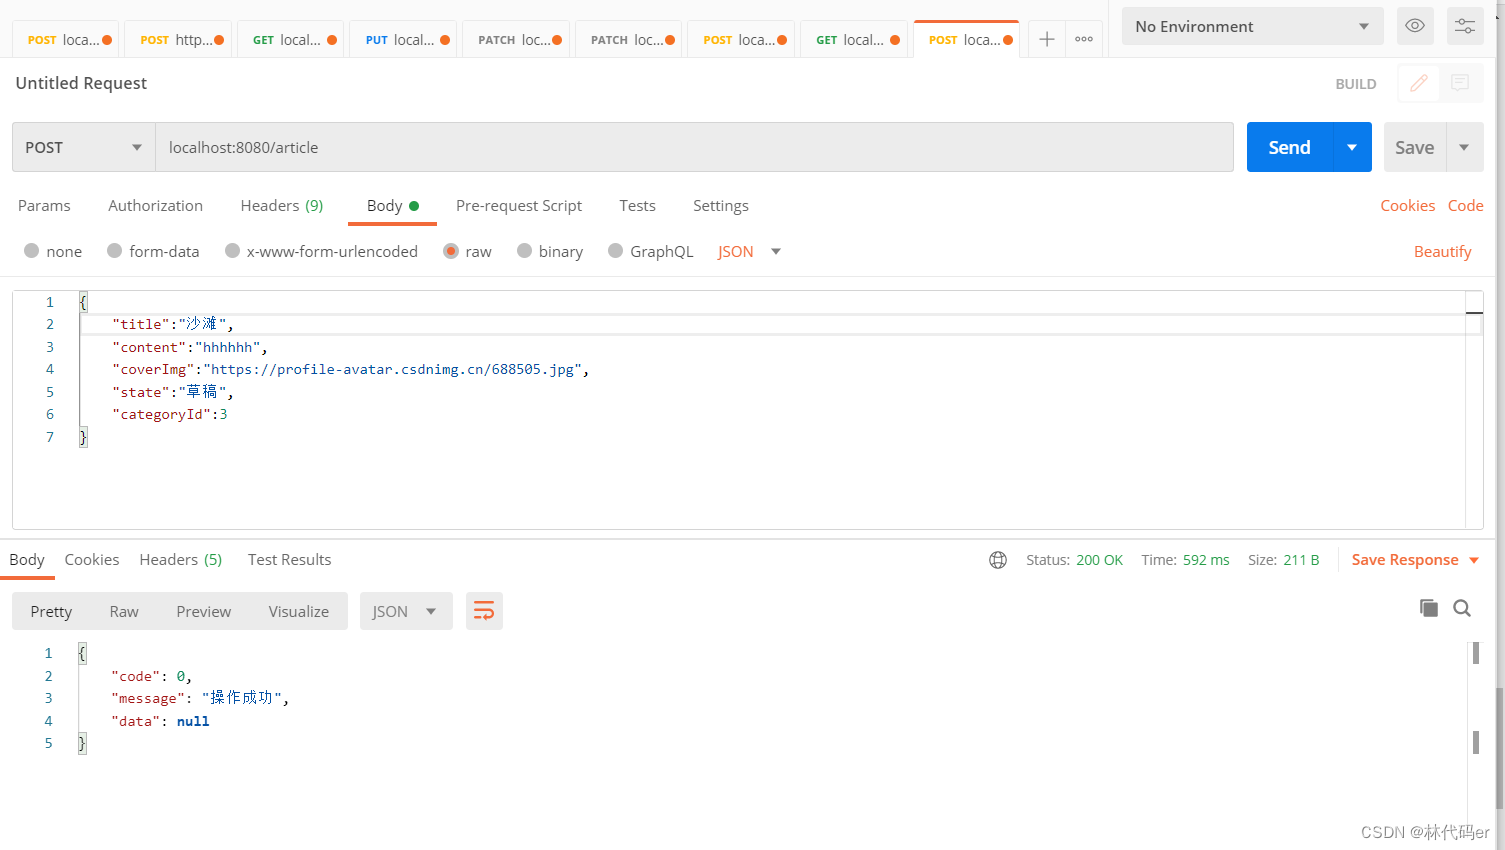Screen dimensions: 1505x850
Task: Toggle line wrapping icon in response pane
Action: pos(484,610)
